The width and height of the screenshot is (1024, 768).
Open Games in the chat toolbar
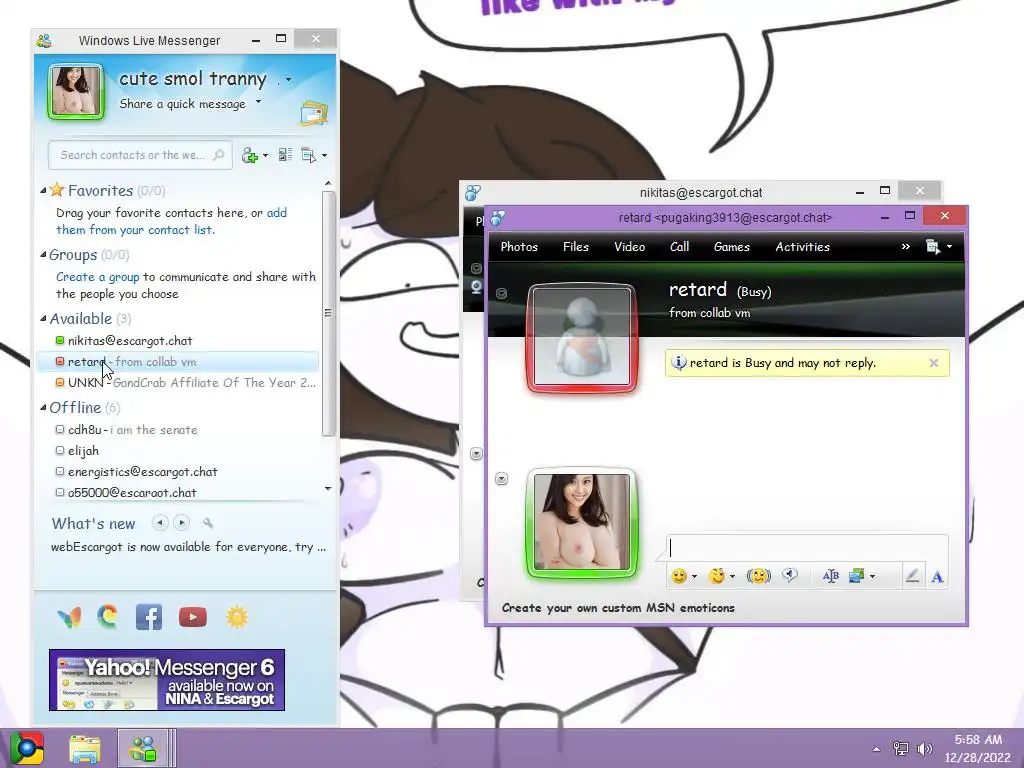point(731,247)
